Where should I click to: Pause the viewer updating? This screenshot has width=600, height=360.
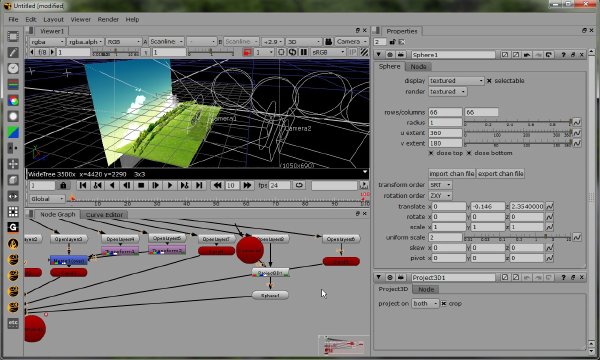304,52
